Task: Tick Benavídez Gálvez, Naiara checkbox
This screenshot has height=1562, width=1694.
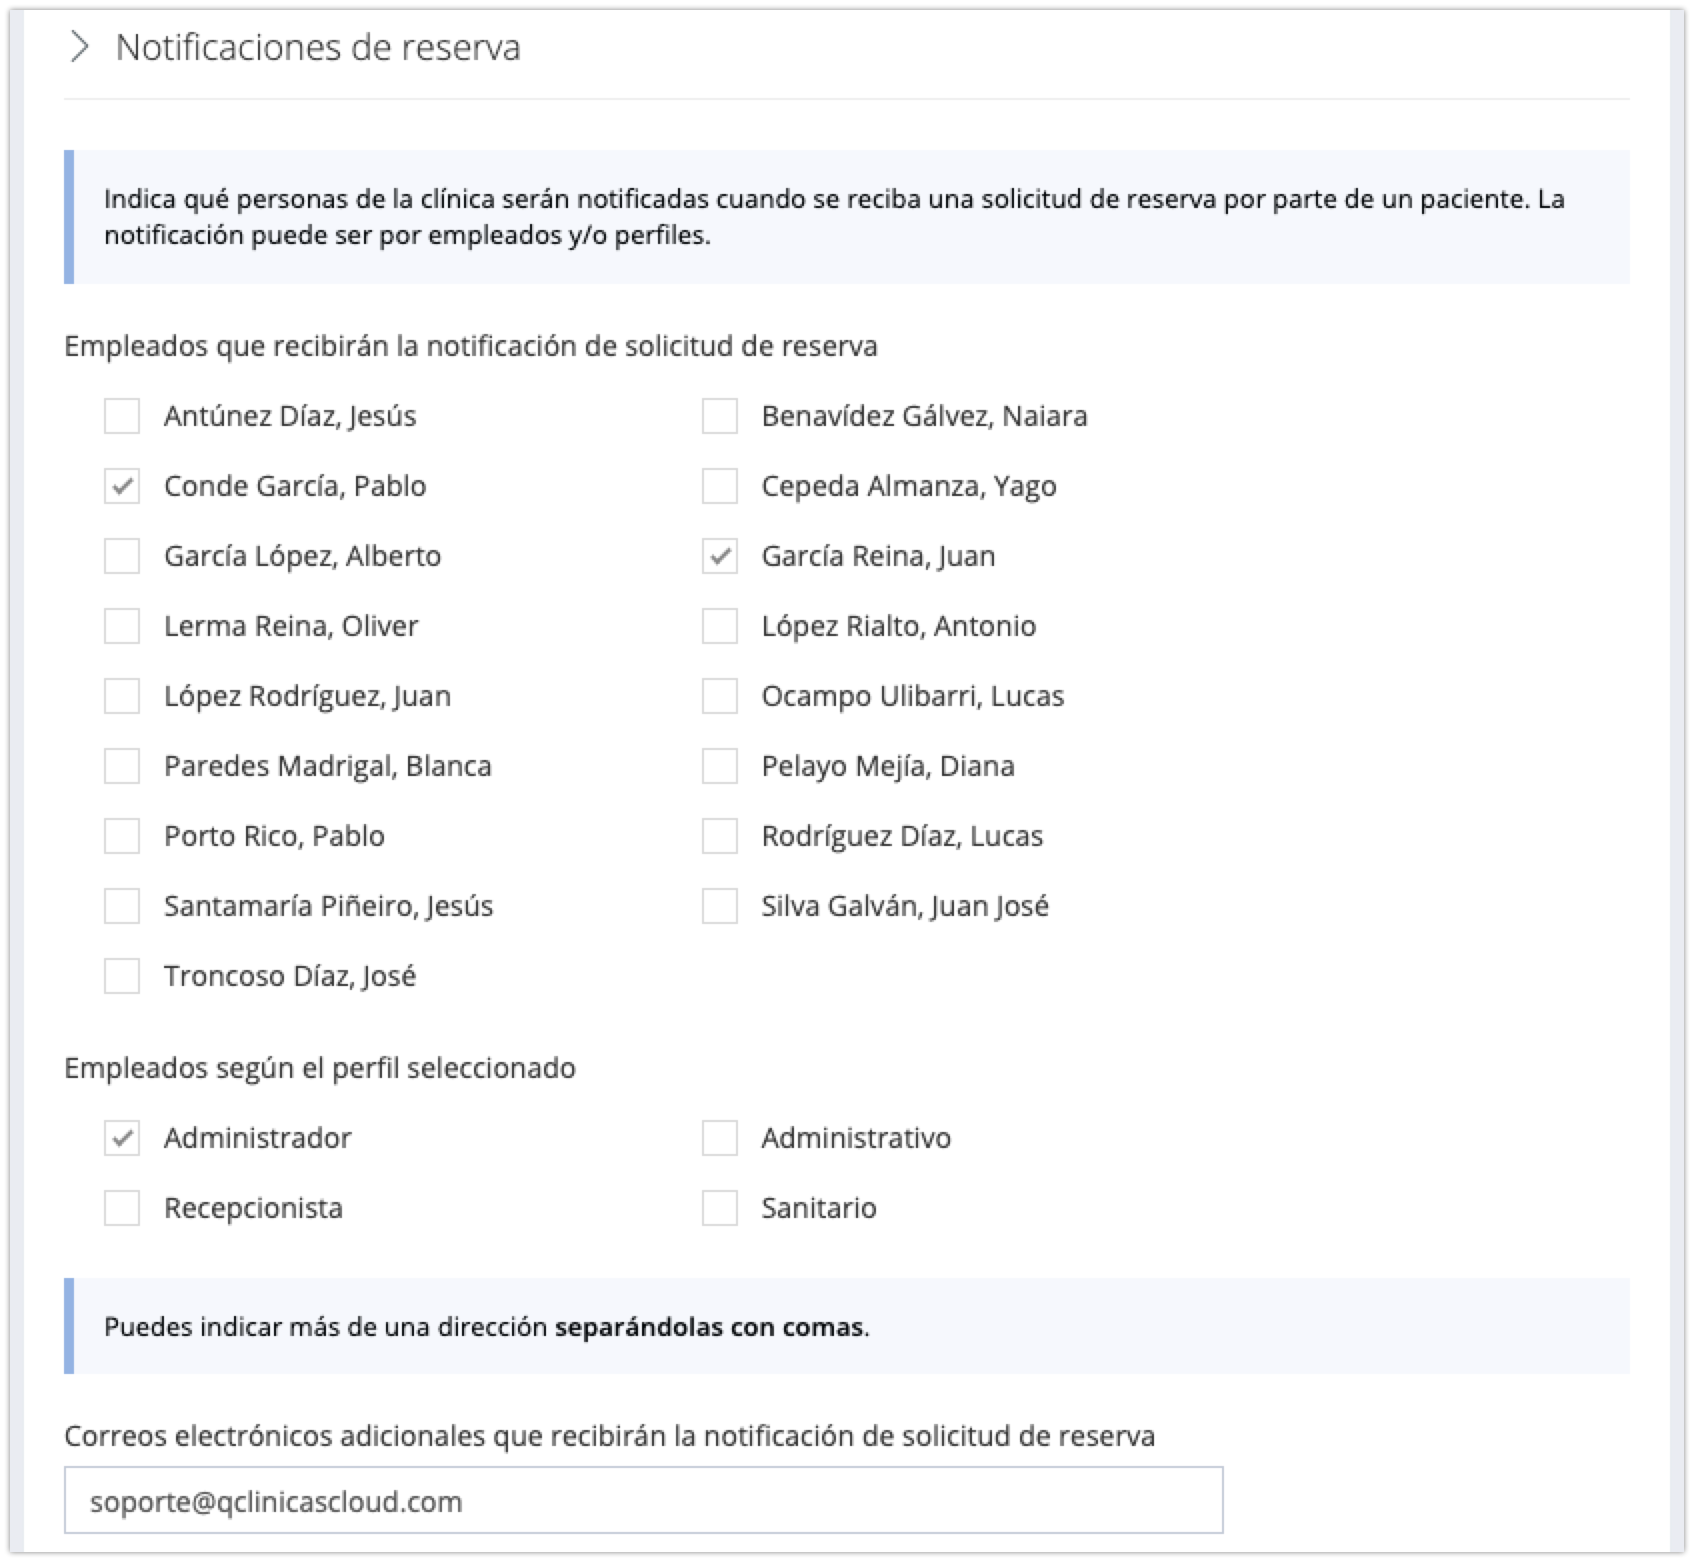Action: [x=720, y=416]
